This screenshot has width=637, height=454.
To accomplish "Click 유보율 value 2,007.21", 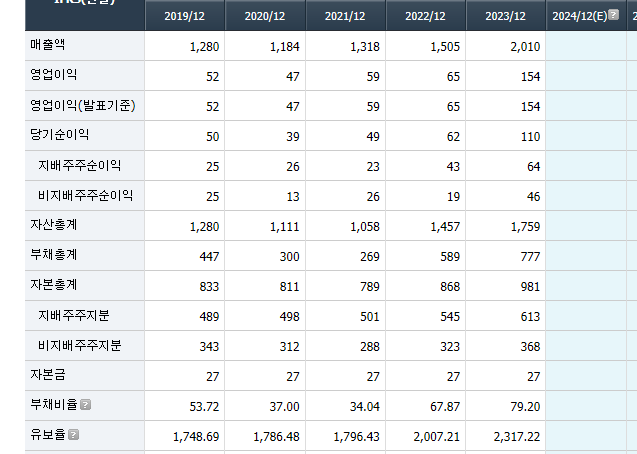I will 437,437.
